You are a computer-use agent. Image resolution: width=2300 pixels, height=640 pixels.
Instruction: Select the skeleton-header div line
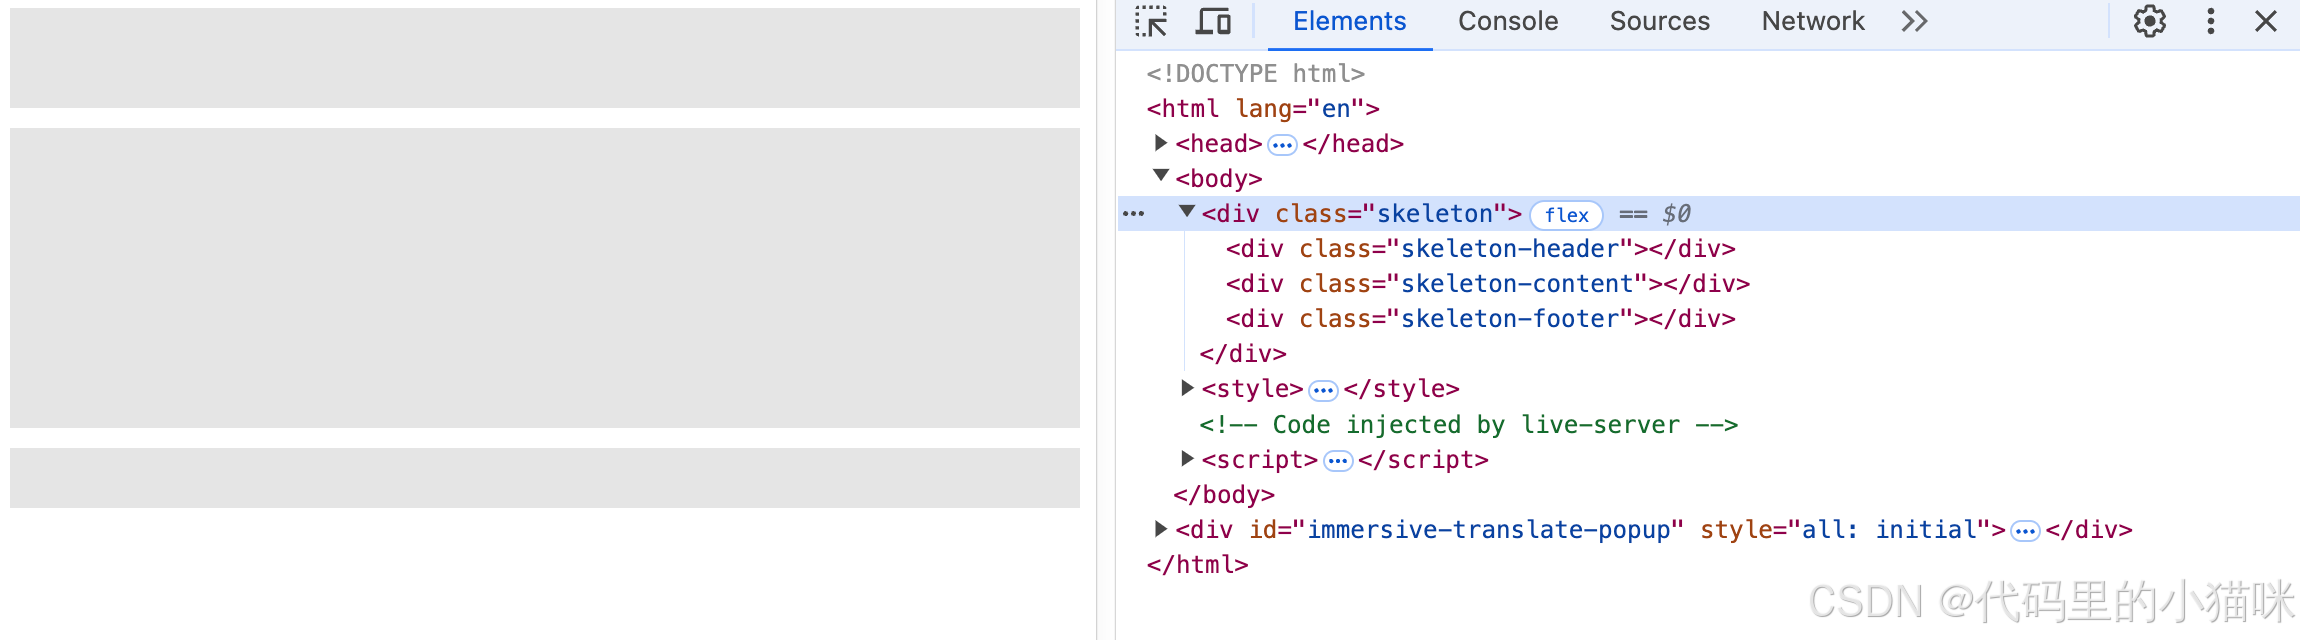1480,249
